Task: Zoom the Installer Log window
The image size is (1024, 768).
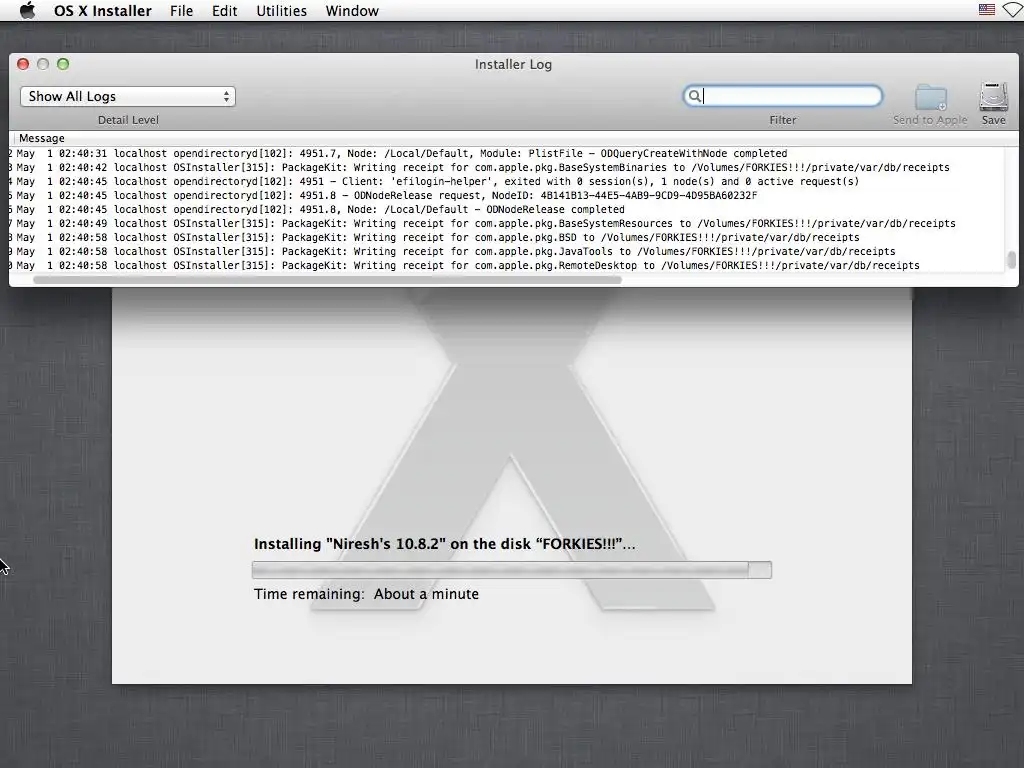Action: coord(63,64)
